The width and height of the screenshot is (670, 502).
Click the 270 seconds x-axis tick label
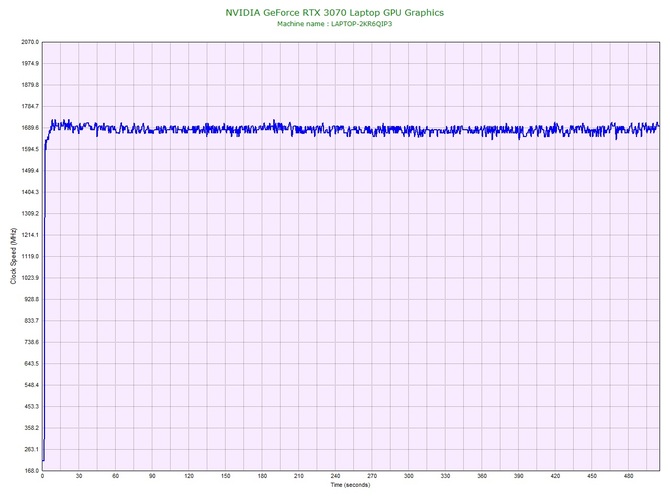[x=372, y=476]
